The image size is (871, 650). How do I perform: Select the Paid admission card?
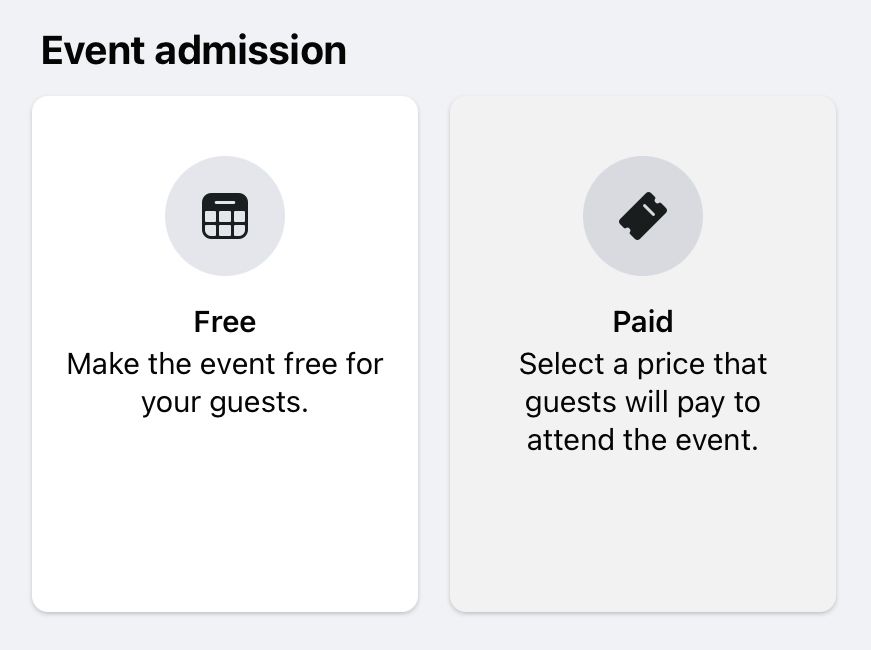(643, 353)
